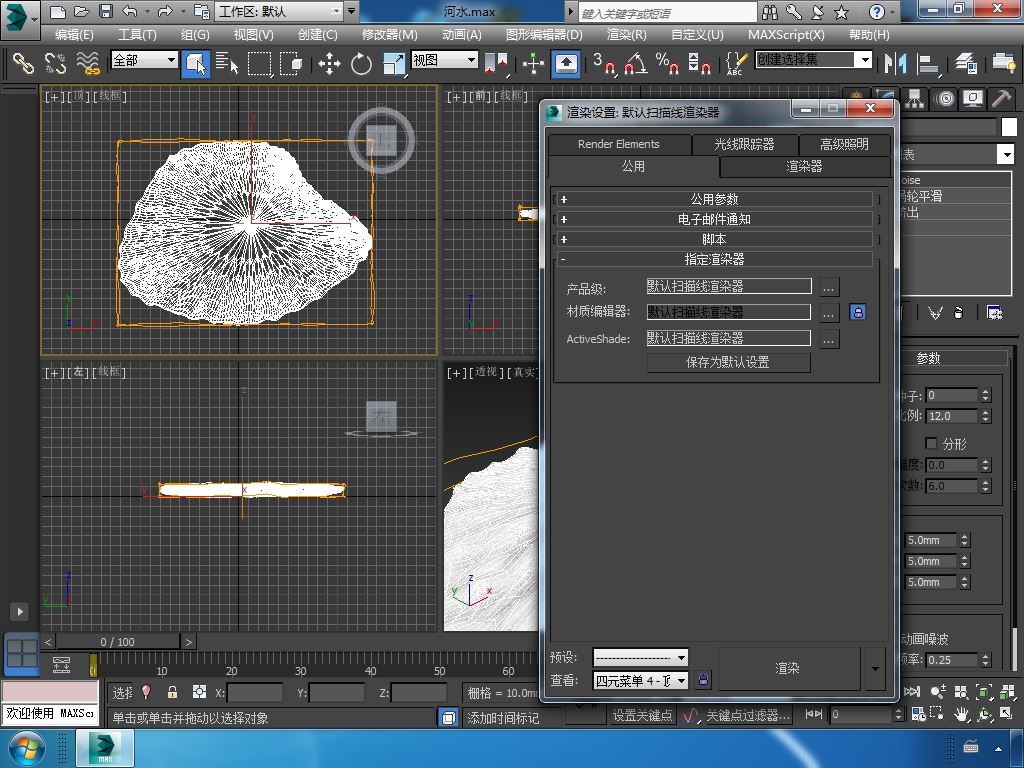
Task: Click Make Unique icon under modifier stack
Action: (x=935, y=313)
